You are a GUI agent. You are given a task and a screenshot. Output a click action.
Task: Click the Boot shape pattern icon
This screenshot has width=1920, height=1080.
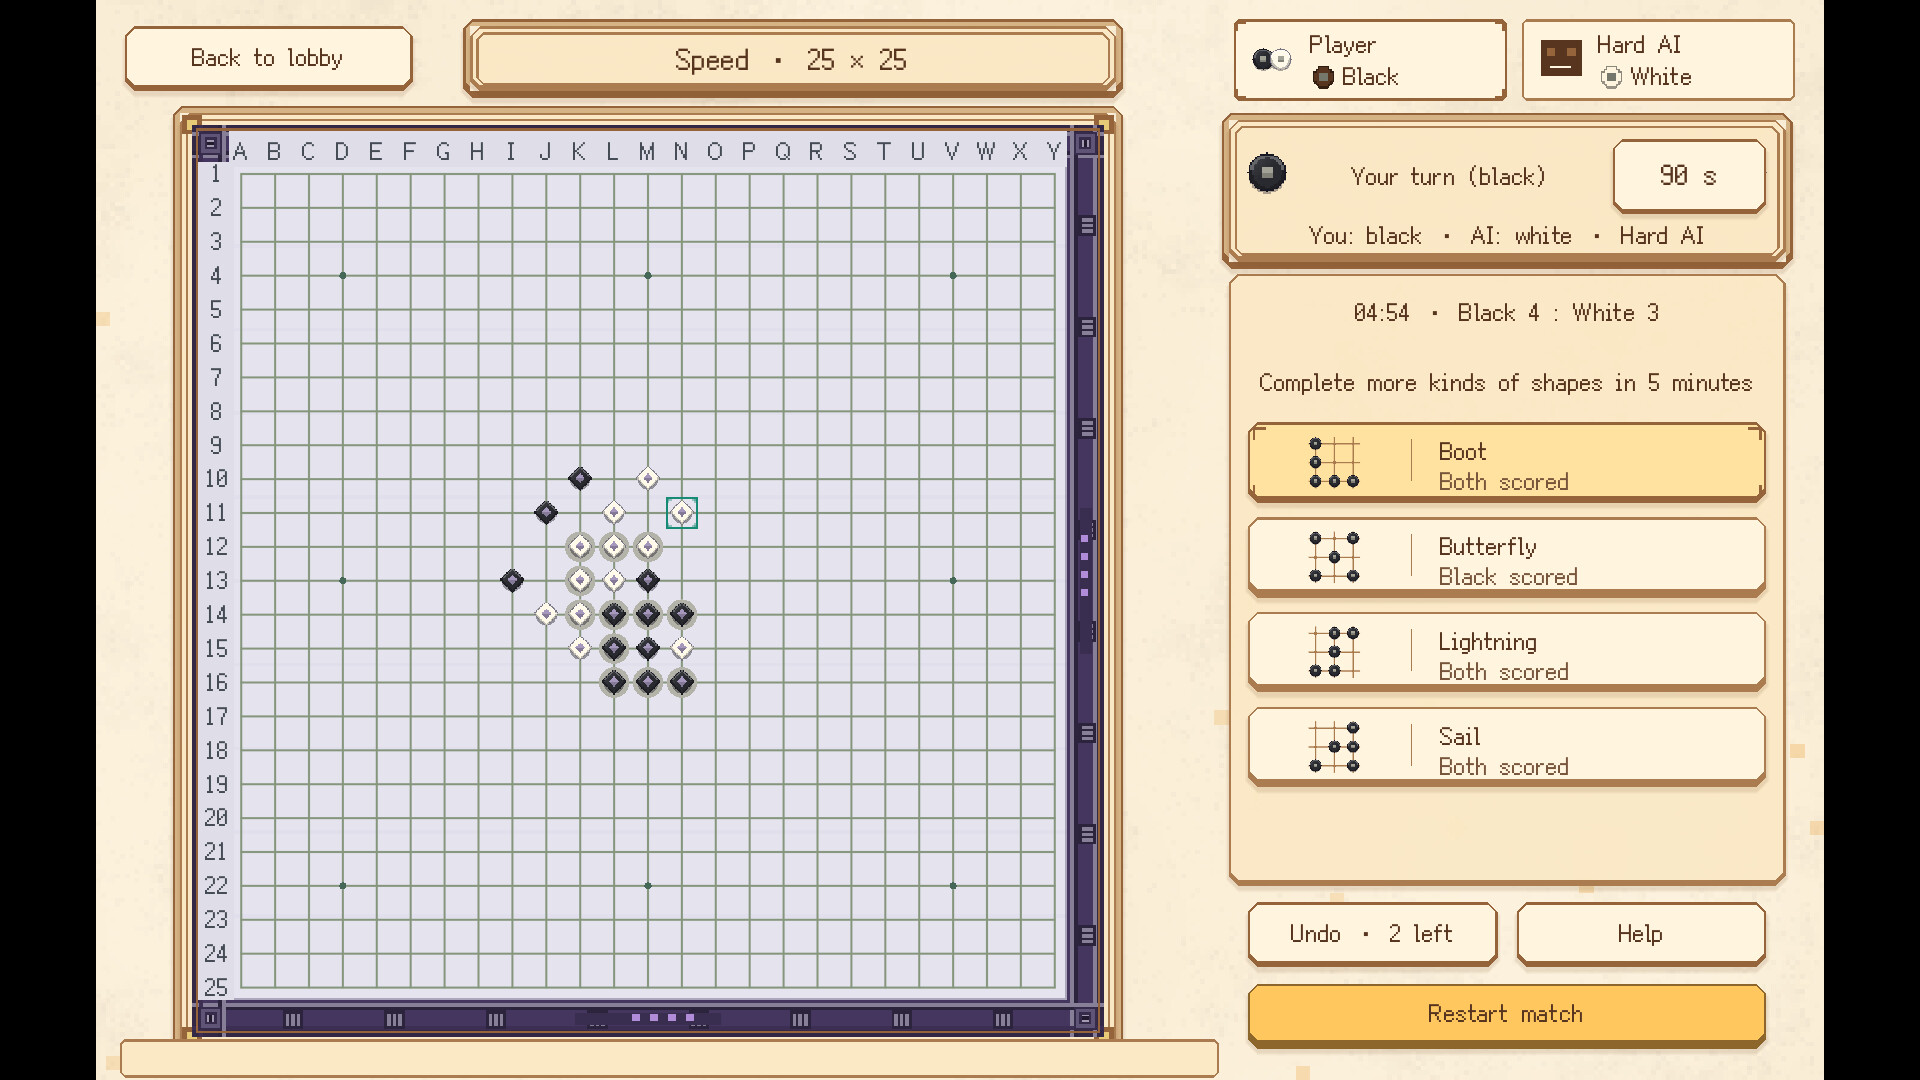click(x=1334, y=462)
